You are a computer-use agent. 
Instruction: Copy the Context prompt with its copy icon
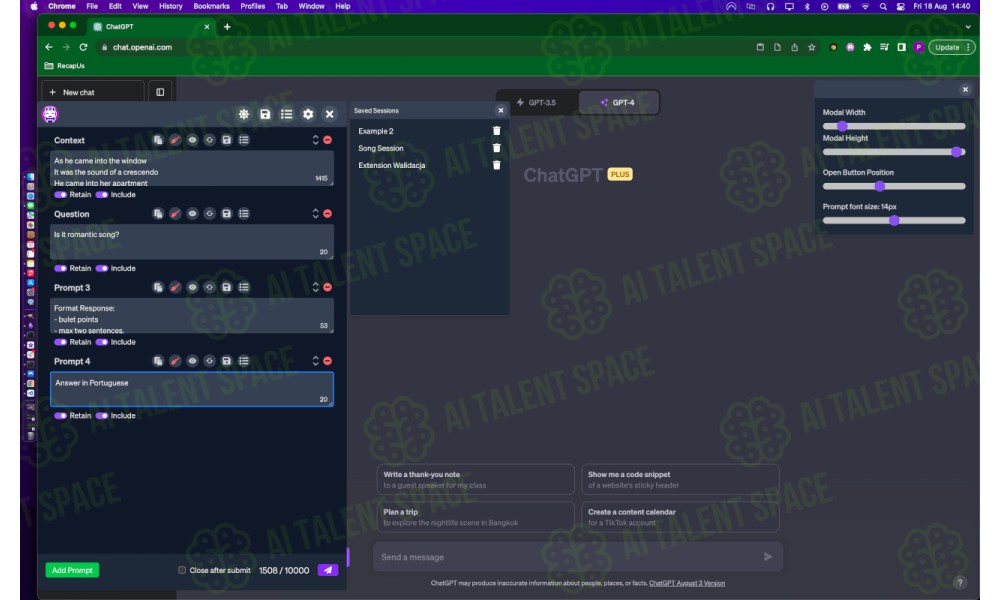pyautogui.click(x=158, y=140)
